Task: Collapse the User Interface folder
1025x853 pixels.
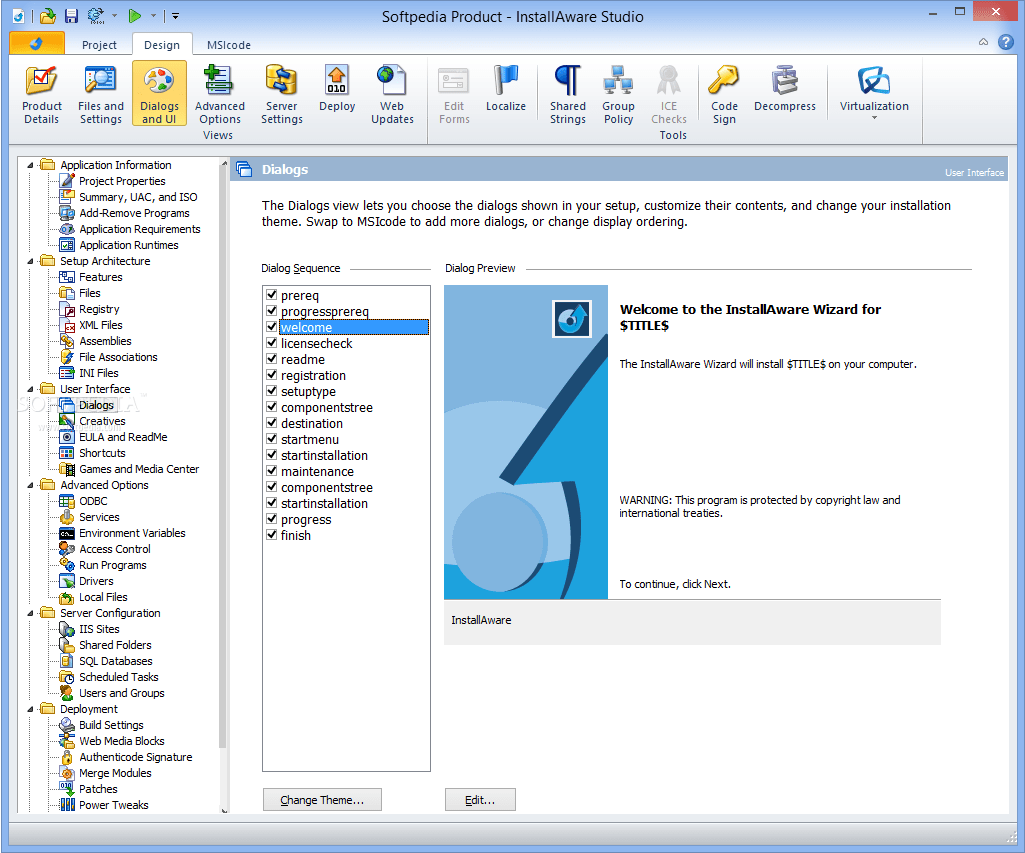Action: 30,390
